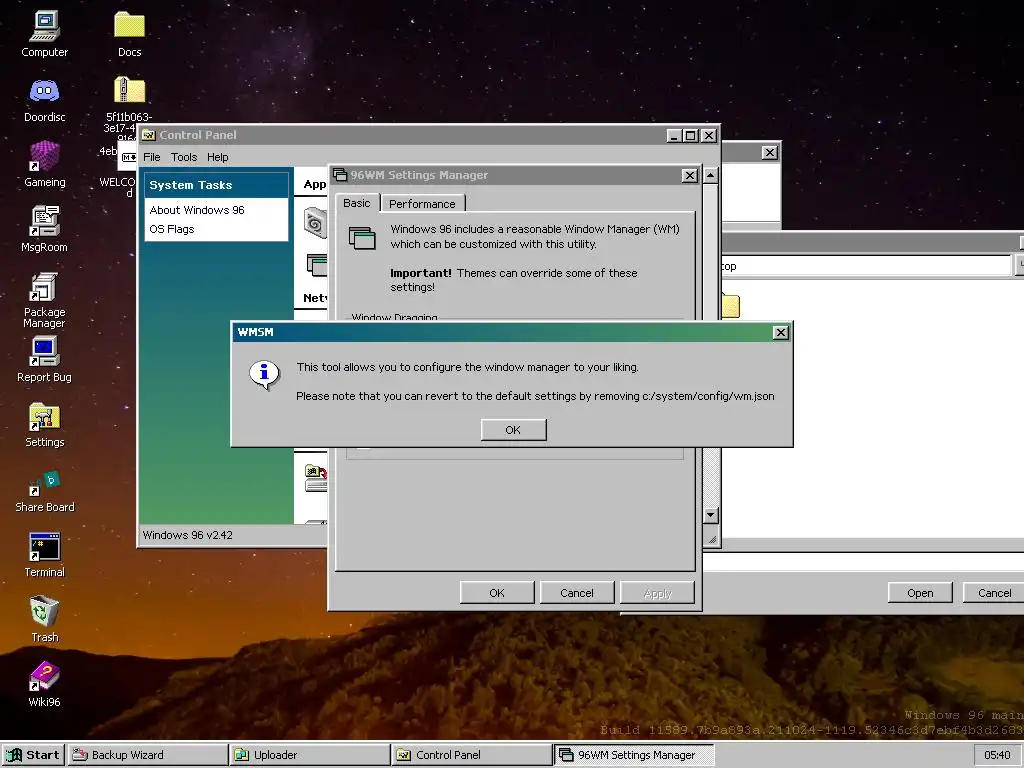Open the Package Manager icon

click(44, 287)
